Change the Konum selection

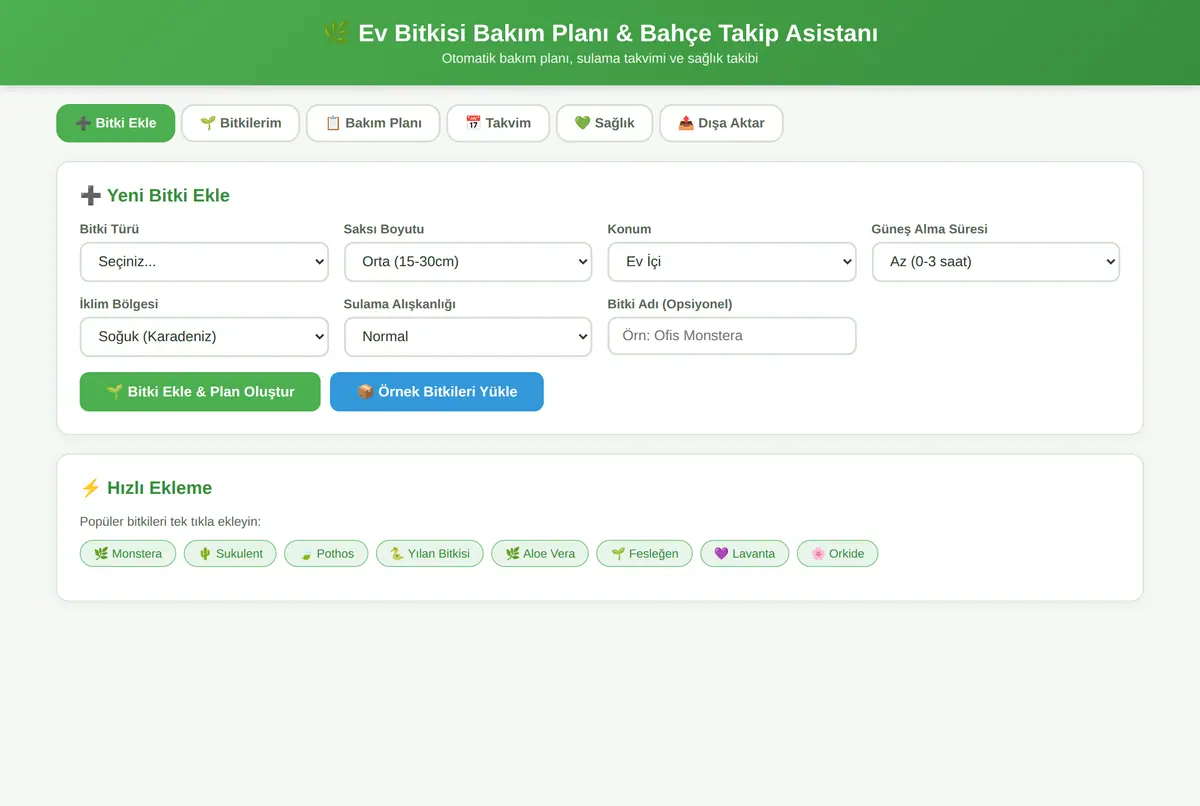(x=732, y=262)
